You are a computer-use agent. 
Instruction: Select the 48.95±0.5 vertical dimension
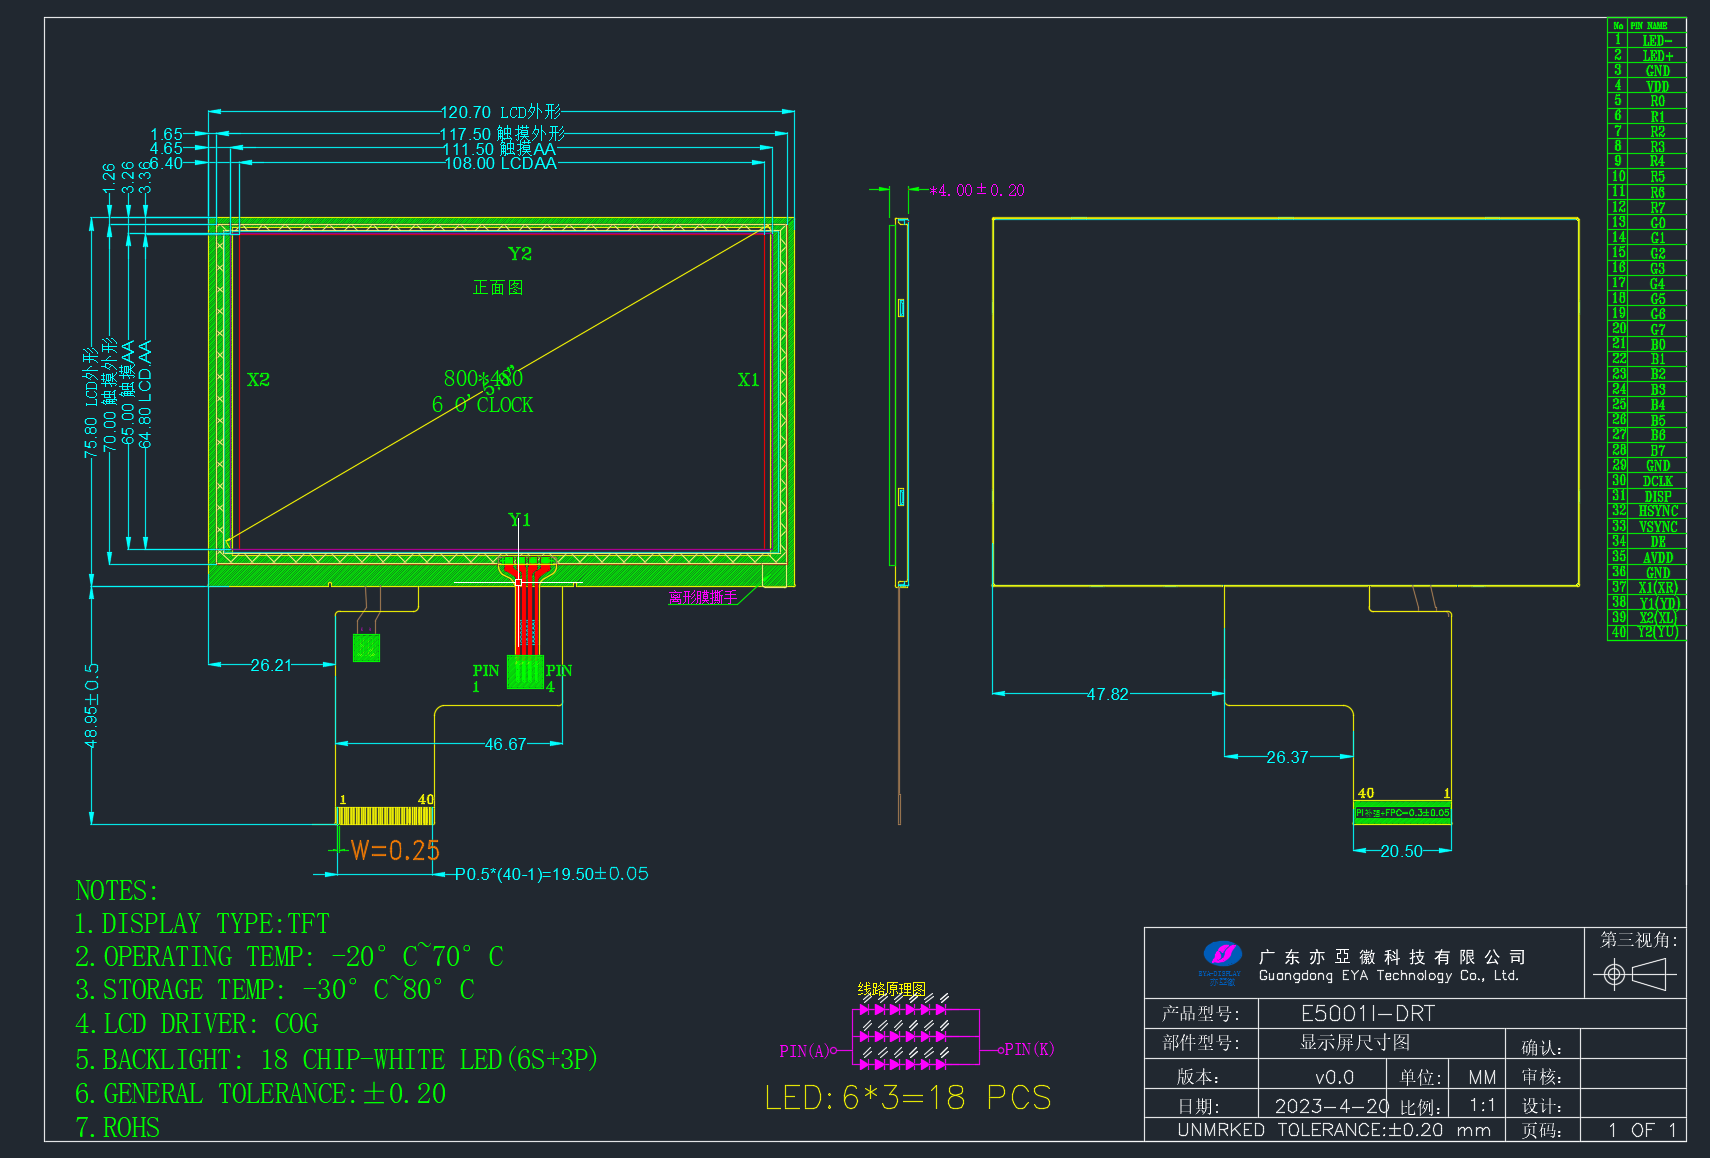(x=92, y=706)
